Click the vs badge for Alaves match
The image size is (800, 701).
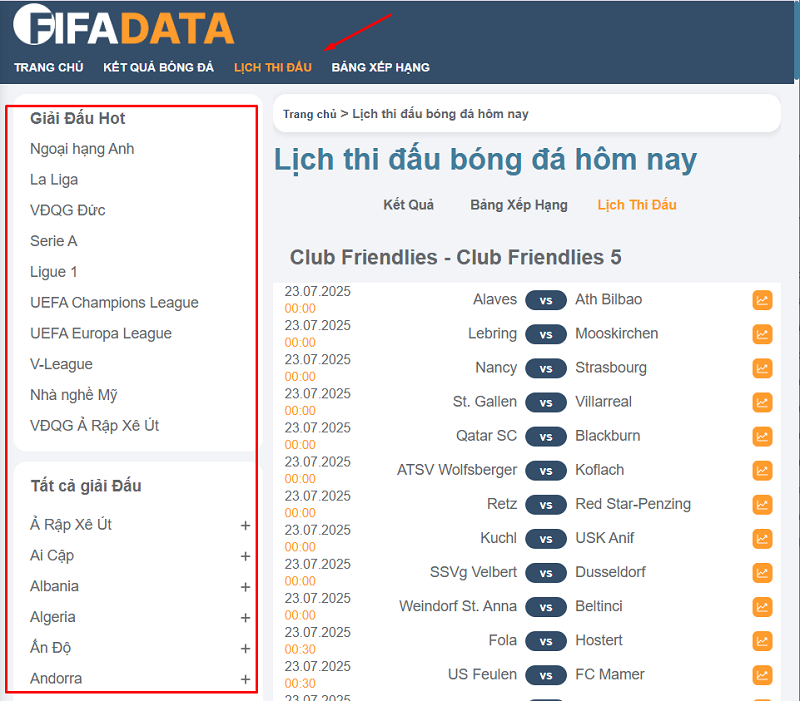(546, 300)
